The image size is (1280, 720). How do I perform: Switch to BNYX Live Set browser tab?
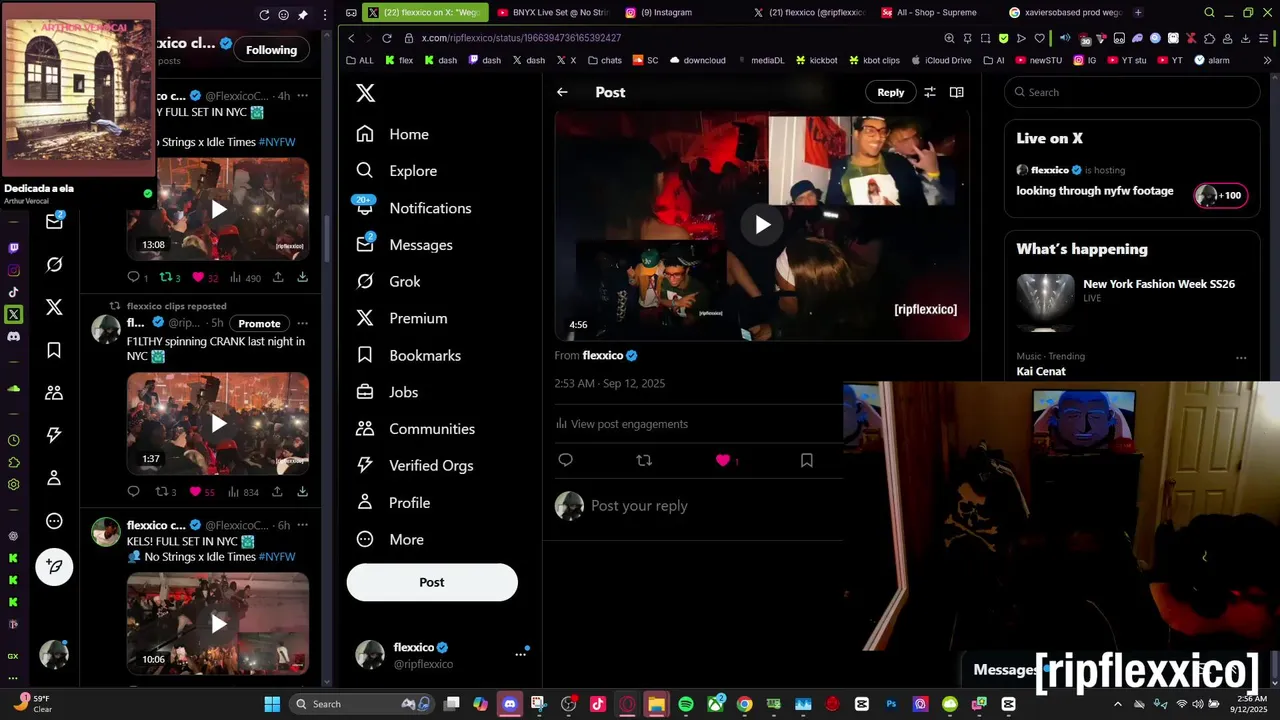[x=552, y=12]
